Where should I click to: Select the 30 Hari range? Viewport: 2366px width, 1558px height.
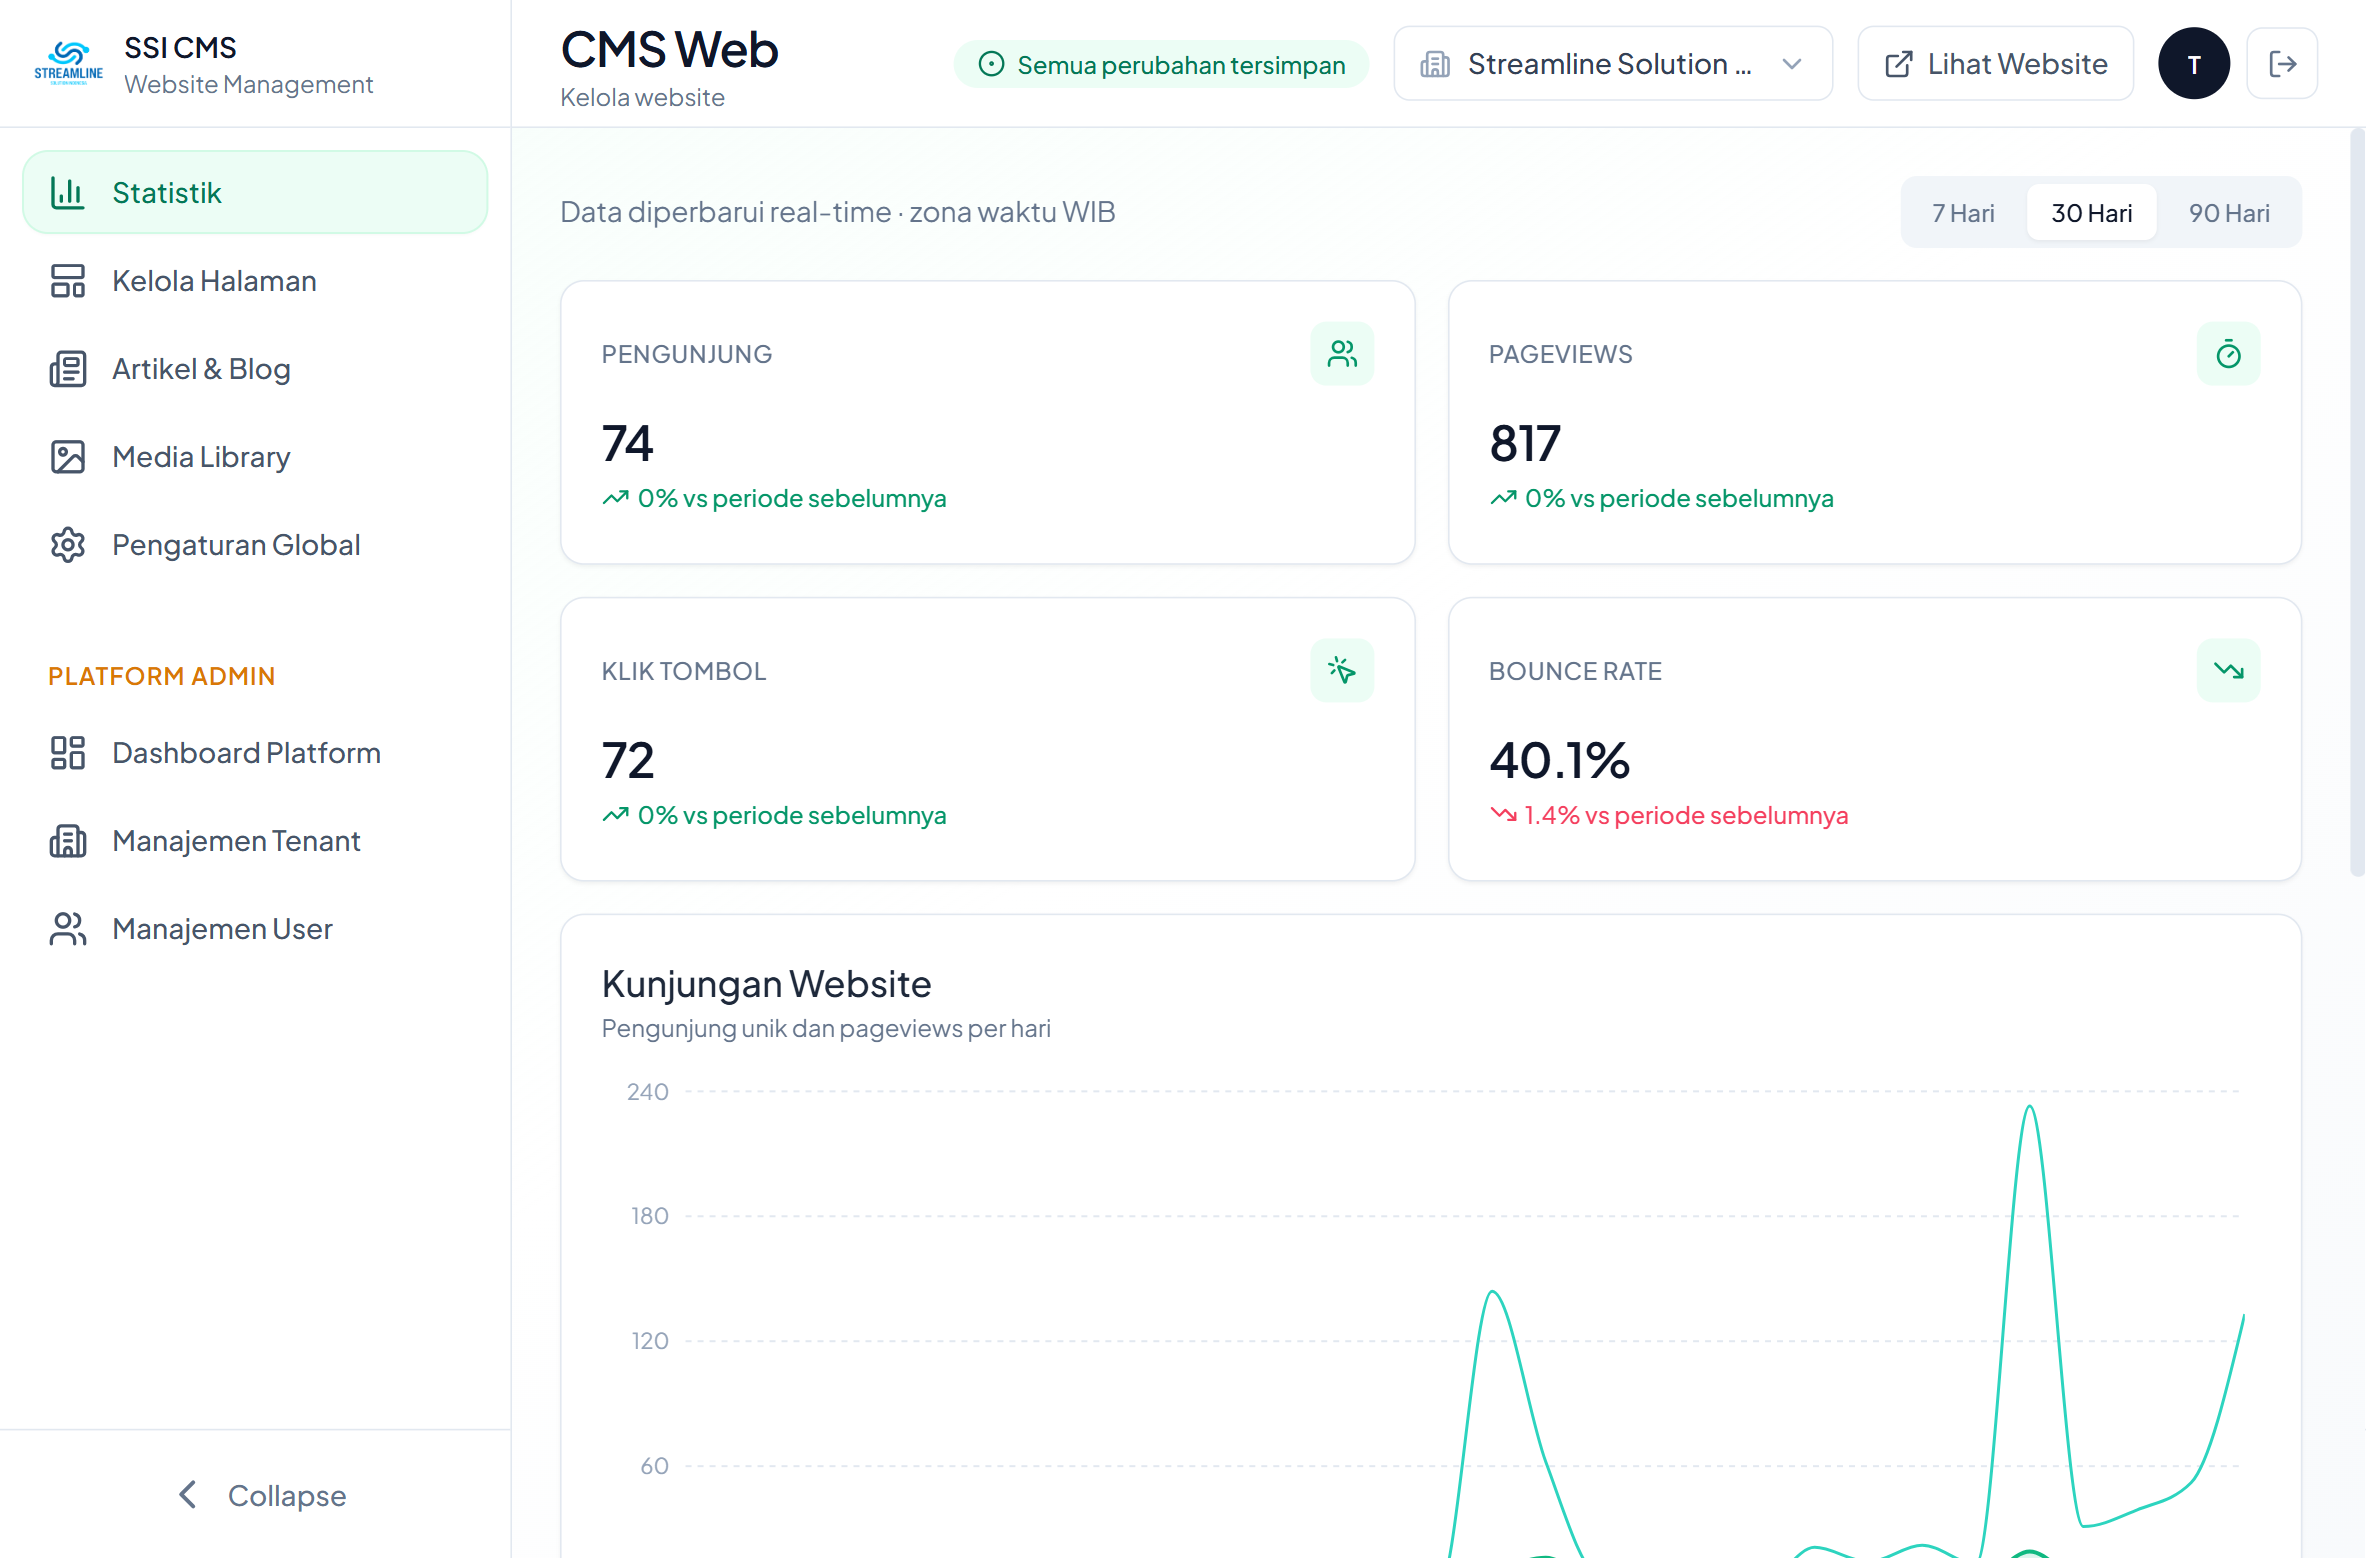click(2091, 213)
